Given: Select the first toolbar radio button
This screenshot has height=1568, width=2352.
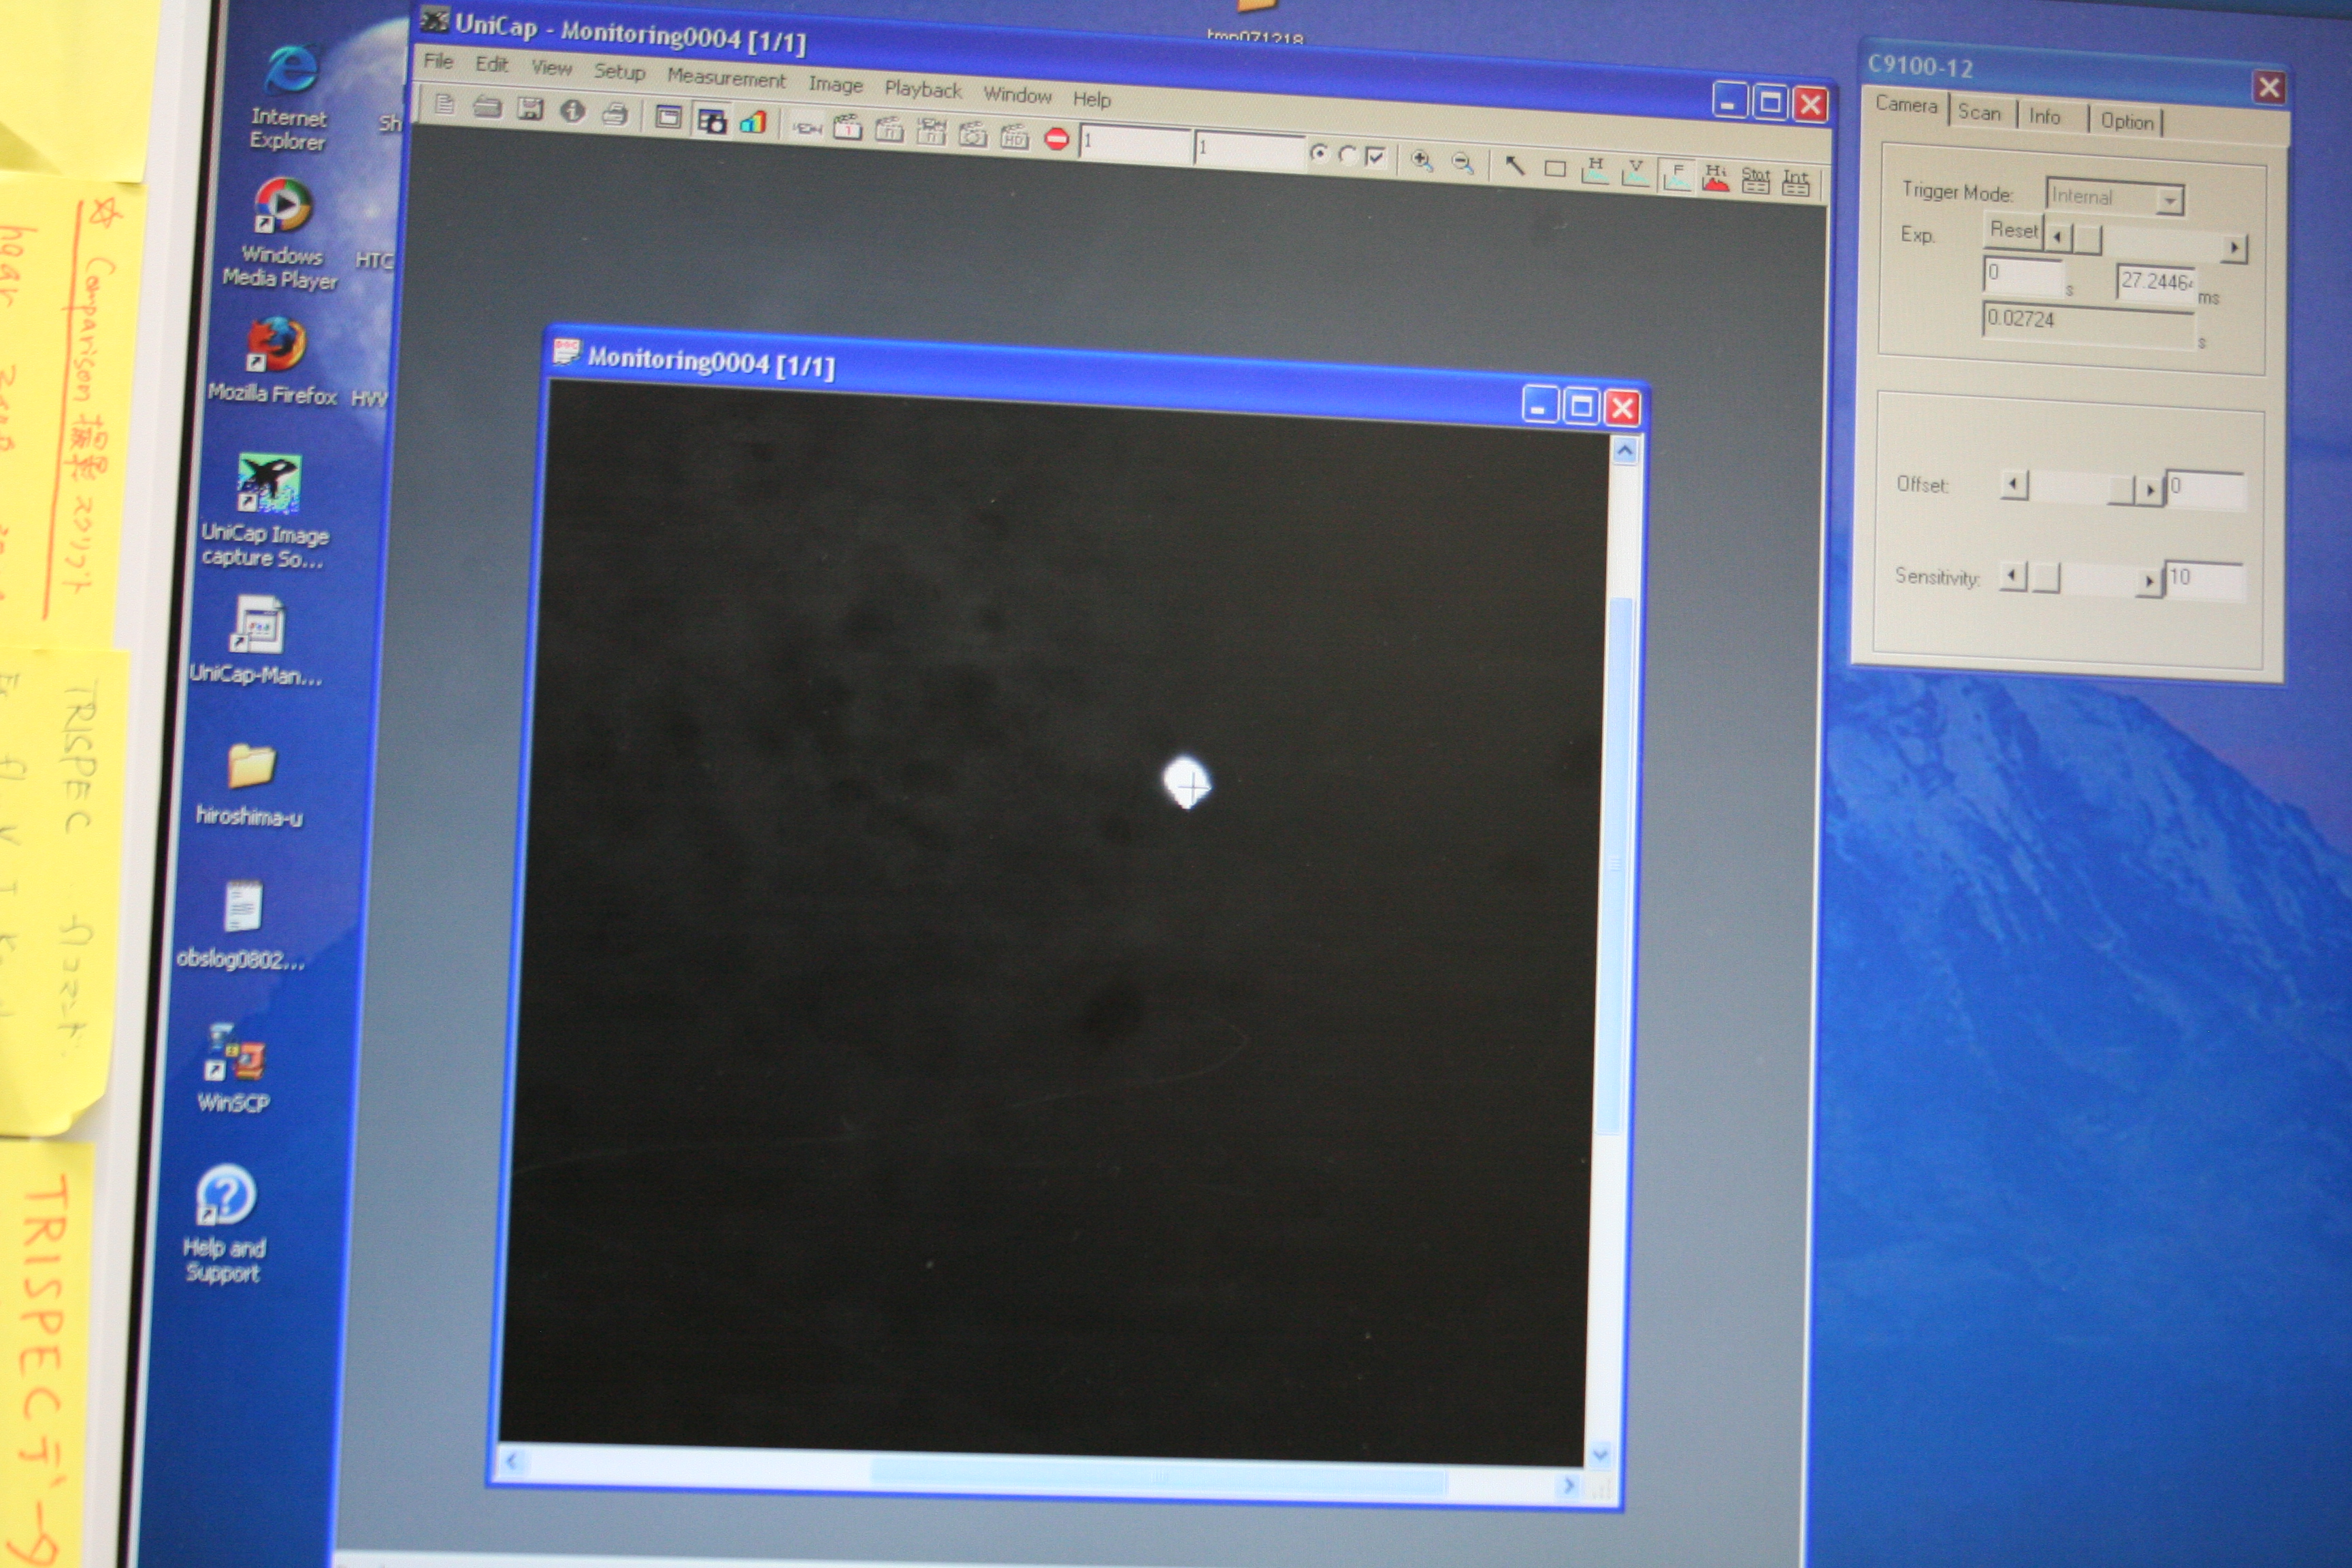Looking at the screenshot, I should coord(1319,153).
